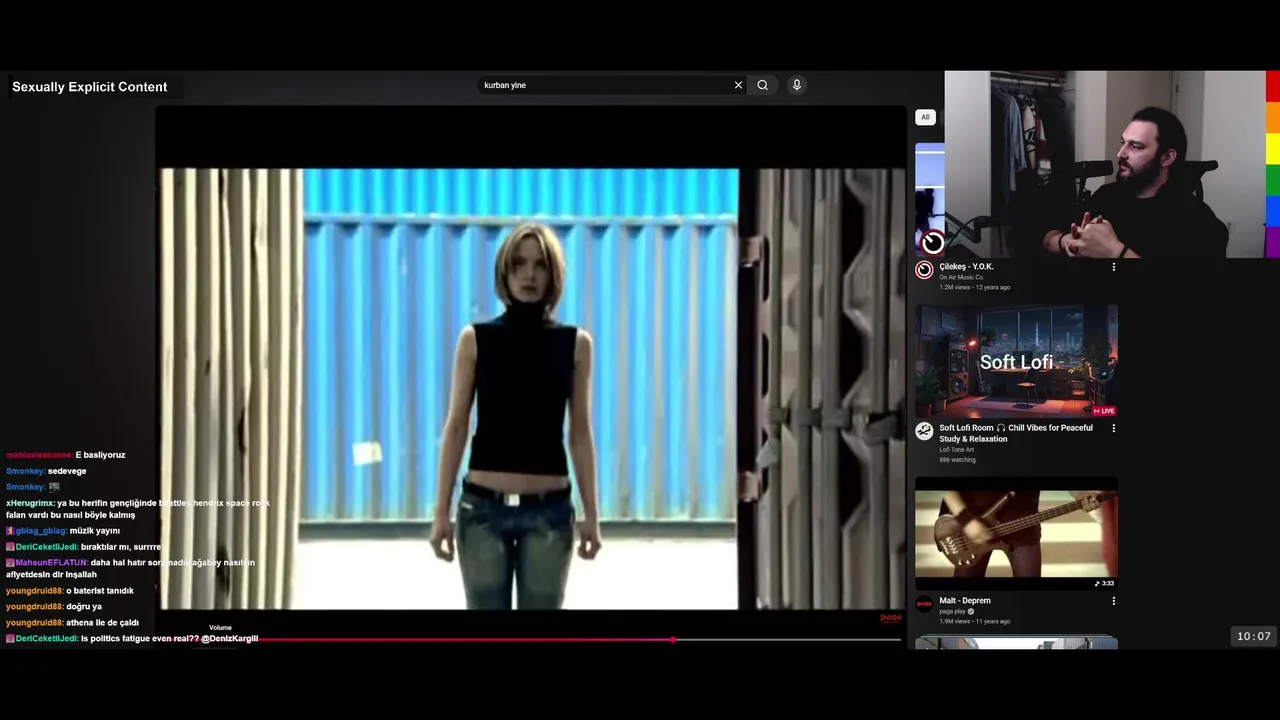Image resolution: width=1280 pixels, height=720 pixels.
Task: Click '1.9M views · 11 years ago' text
Action: [x=974, y=621]
